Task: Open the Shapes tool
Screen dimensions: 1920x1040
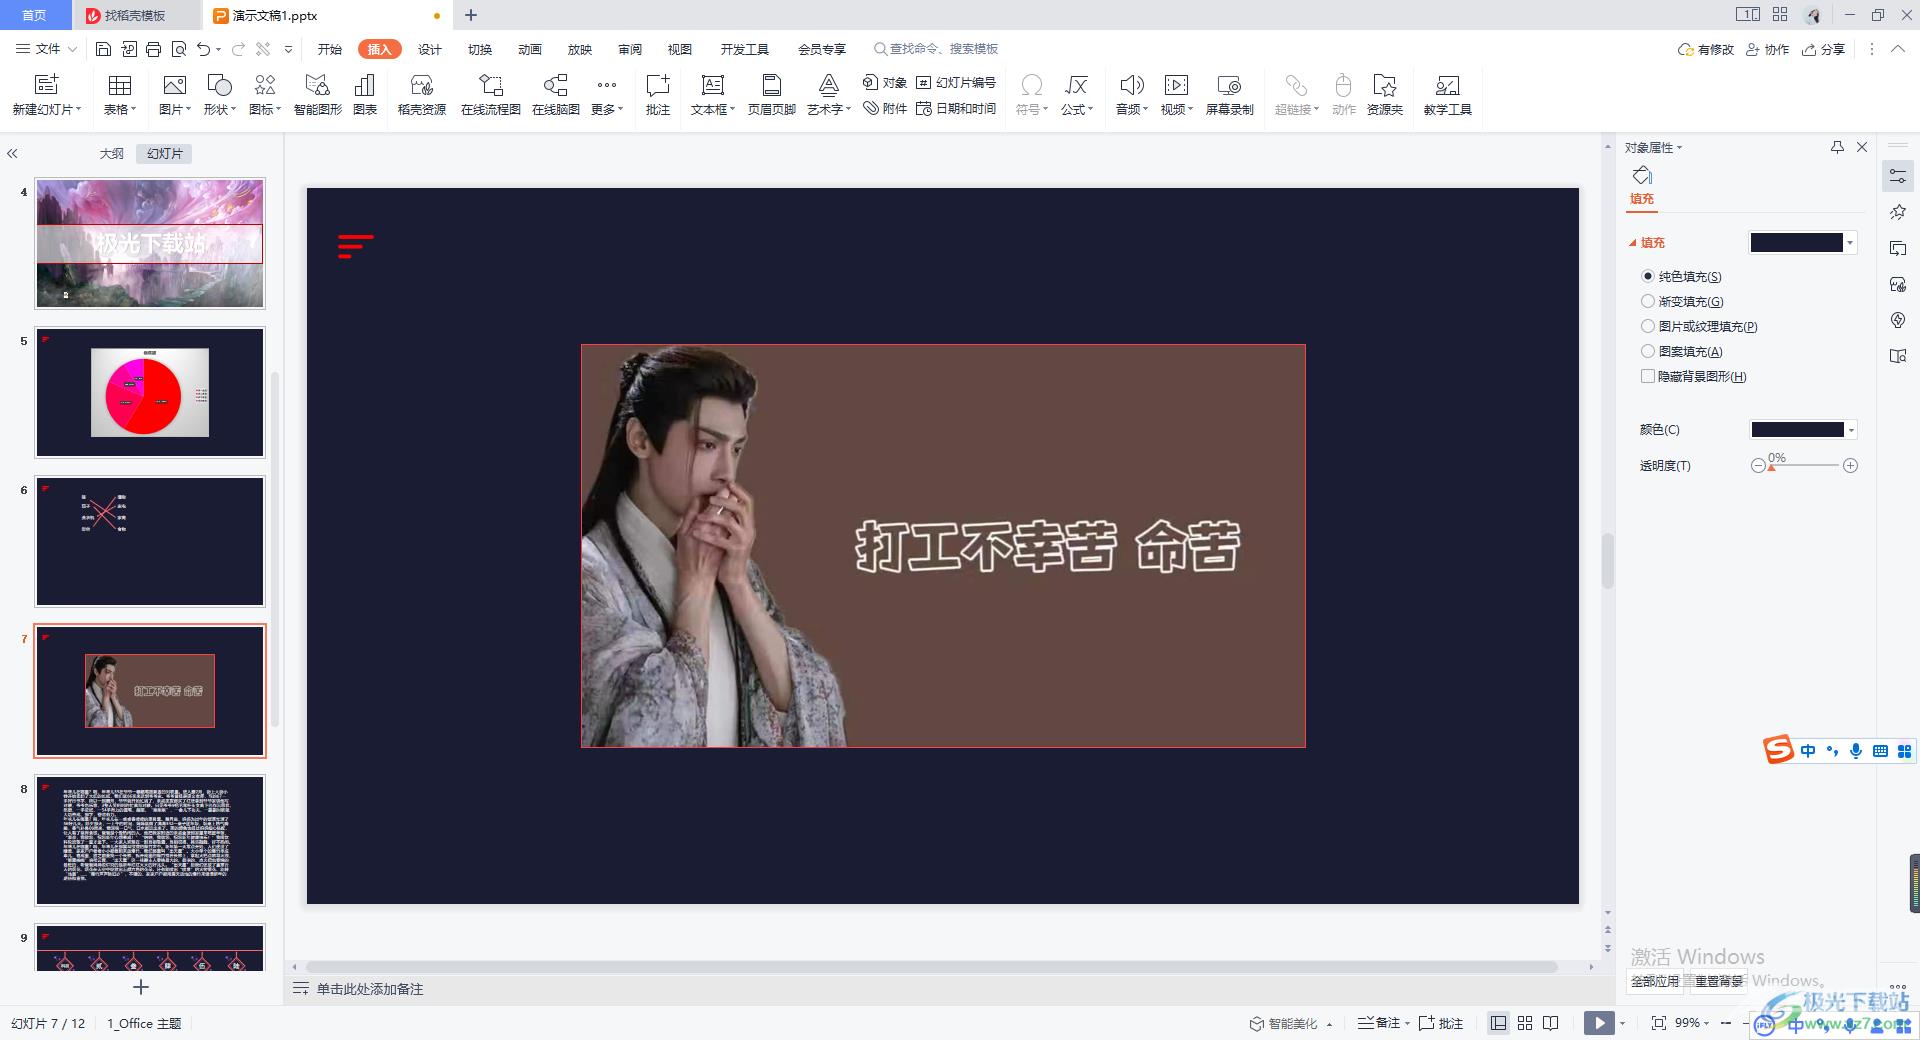Action: pos(219,95)
